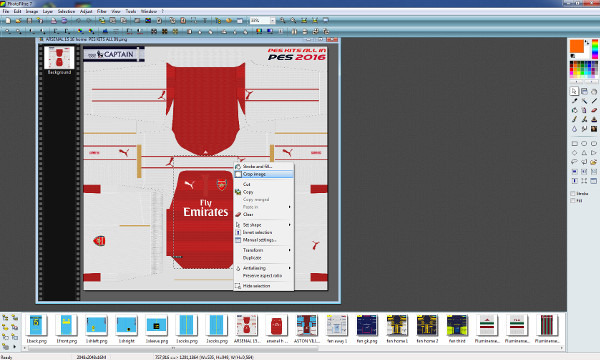Screen dimensions: 600x360
Task: Open the left palette dropdown arrow
Action: click(x=576, y=82)
